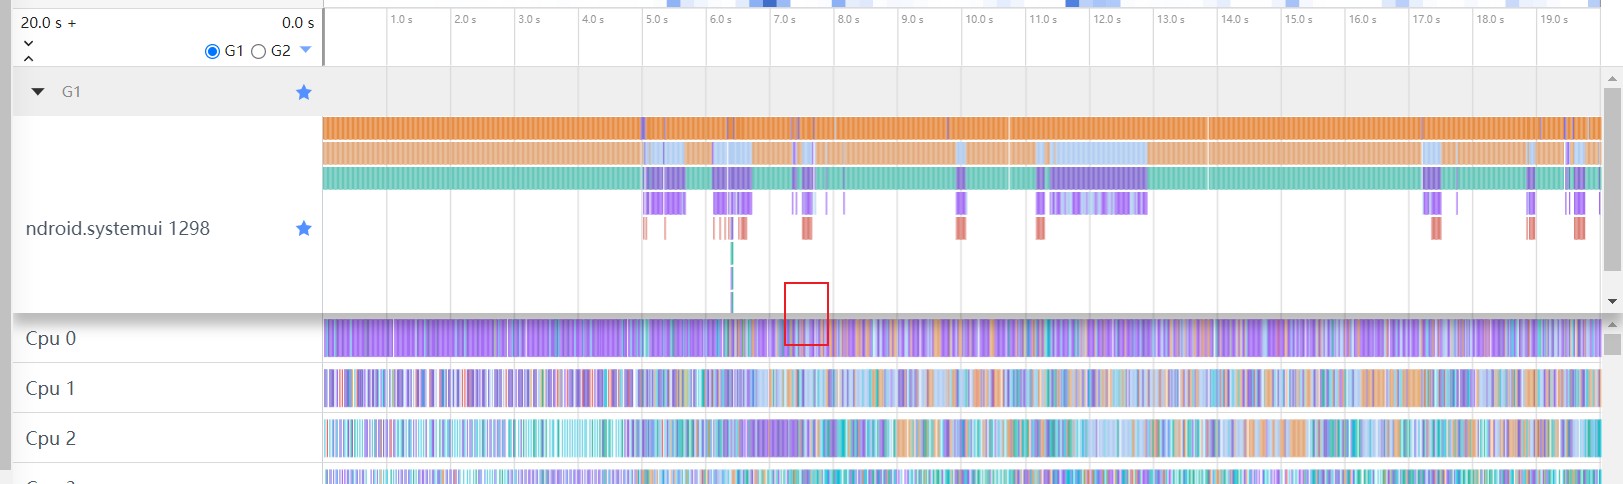The height and width of the screenshot is (484, 1623).
Task: Click the G1 panel vertical scrollbar thumb
Action: pyautogui.click(x=1612, y=180)
